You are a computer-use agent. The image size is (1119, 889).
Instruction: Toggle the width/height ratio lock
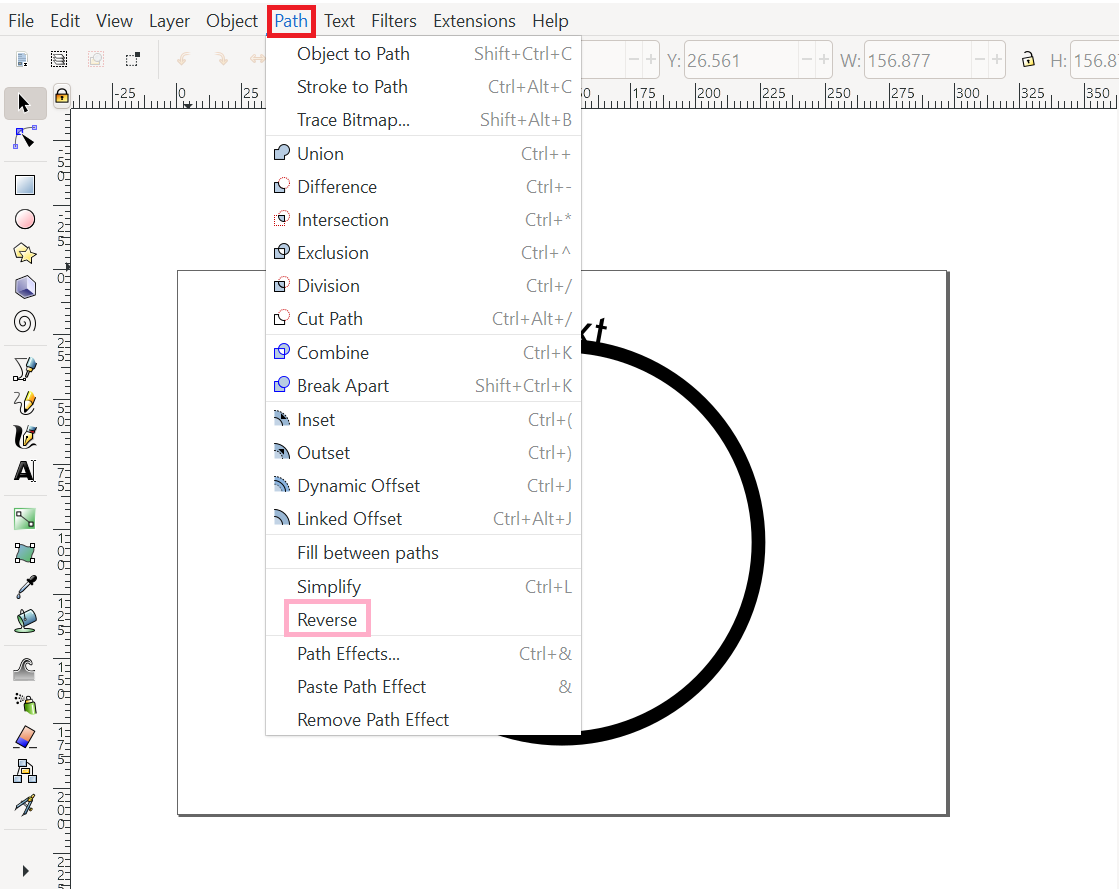click(1028, 60)
